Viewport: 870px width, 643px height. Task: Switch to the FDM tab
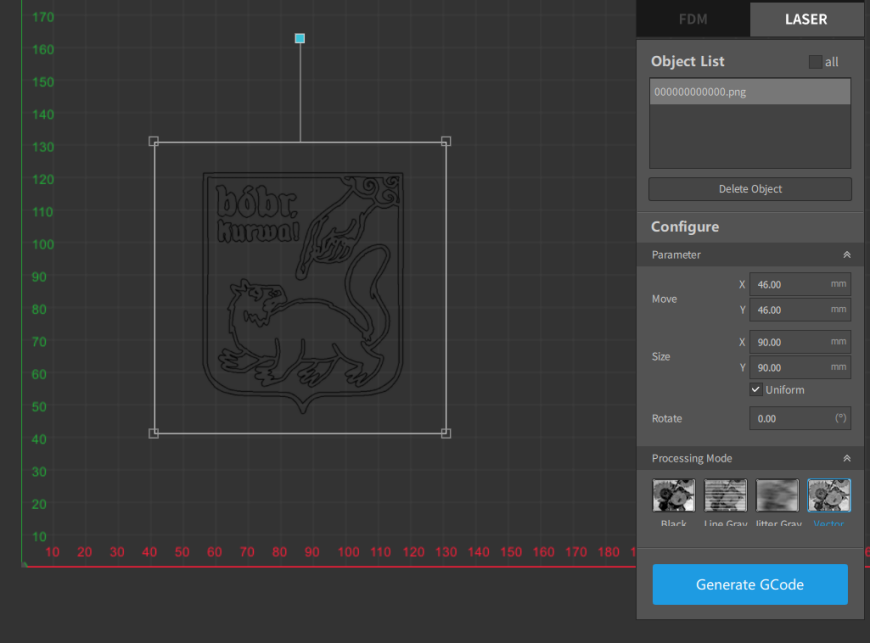(x=693, y=19)
